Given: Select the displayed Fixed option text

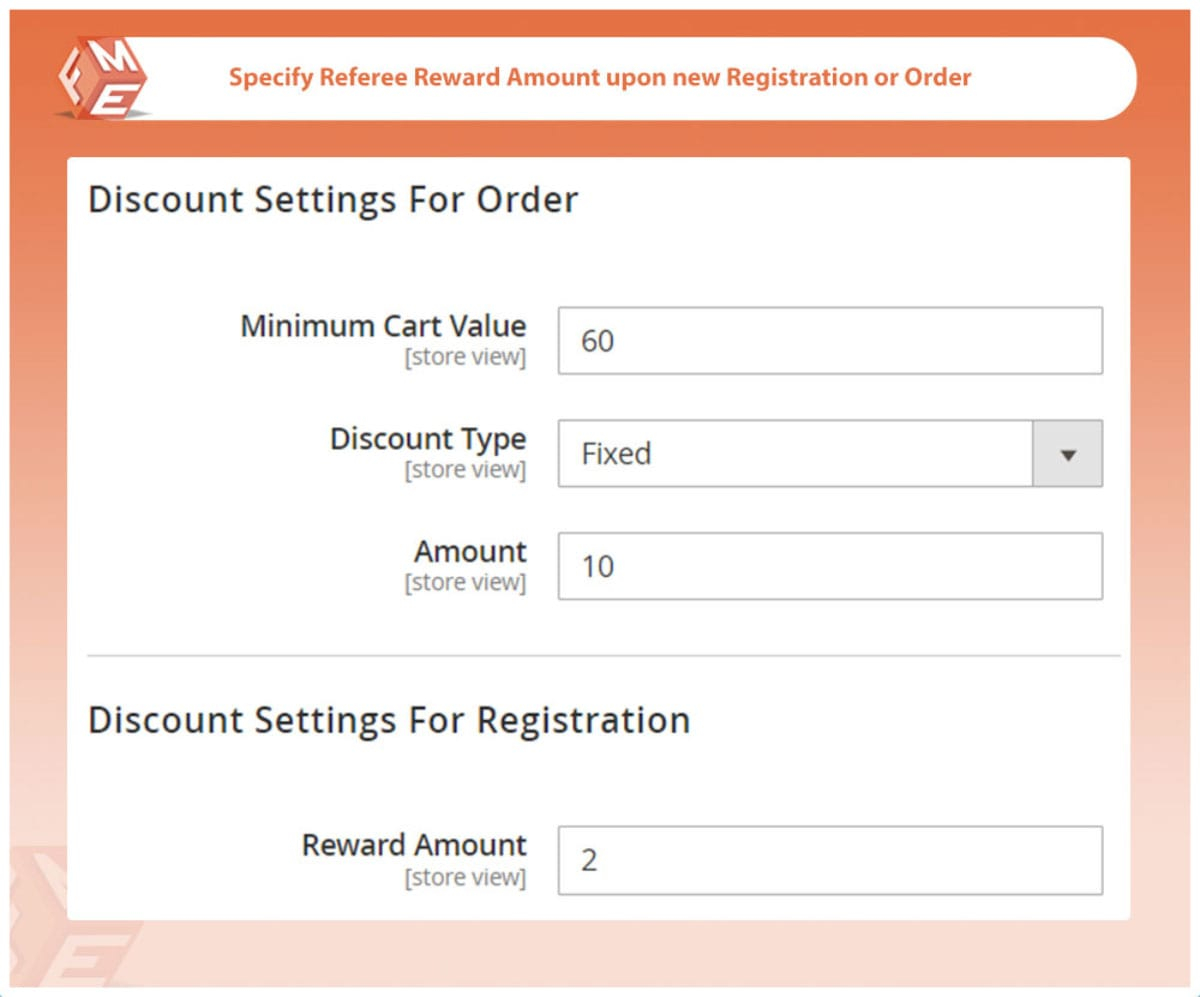Looking at the screenshot, I should tap(616, 454).
